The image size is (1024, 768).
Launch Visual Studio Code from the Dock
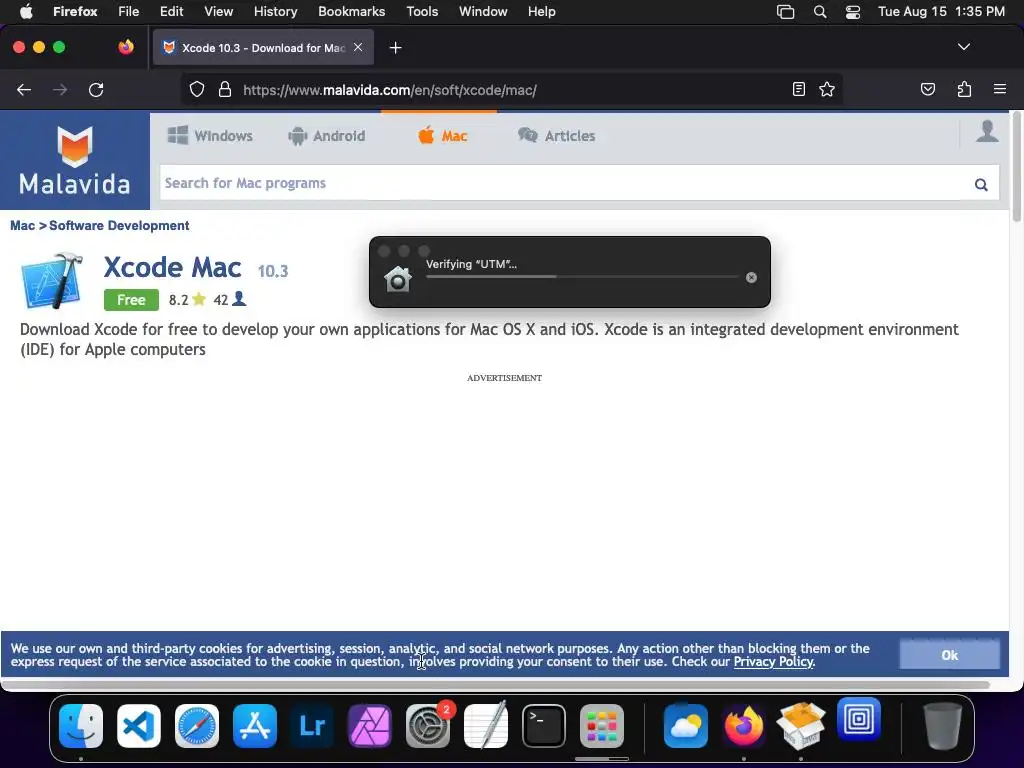(138, 726)
